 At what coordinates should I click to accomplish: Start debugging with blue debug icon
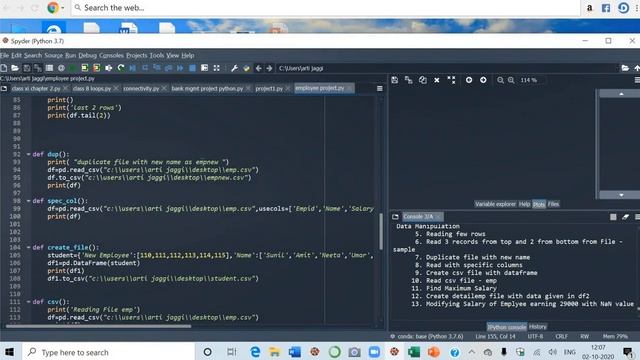point(133,68)
